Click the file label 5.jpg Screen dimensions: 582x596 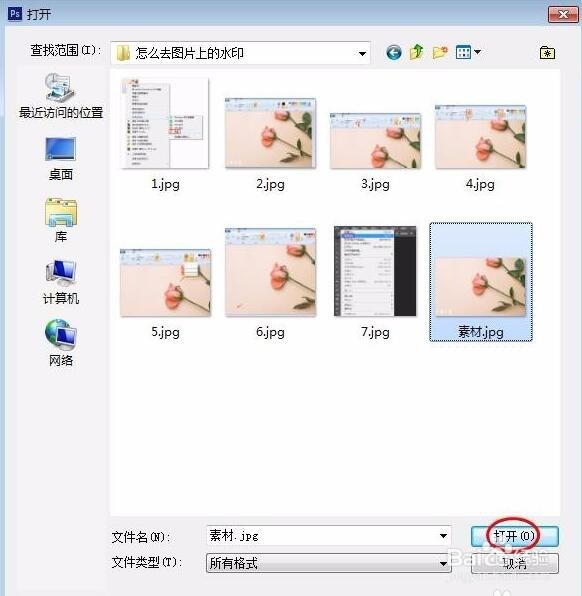pos(165,332)
